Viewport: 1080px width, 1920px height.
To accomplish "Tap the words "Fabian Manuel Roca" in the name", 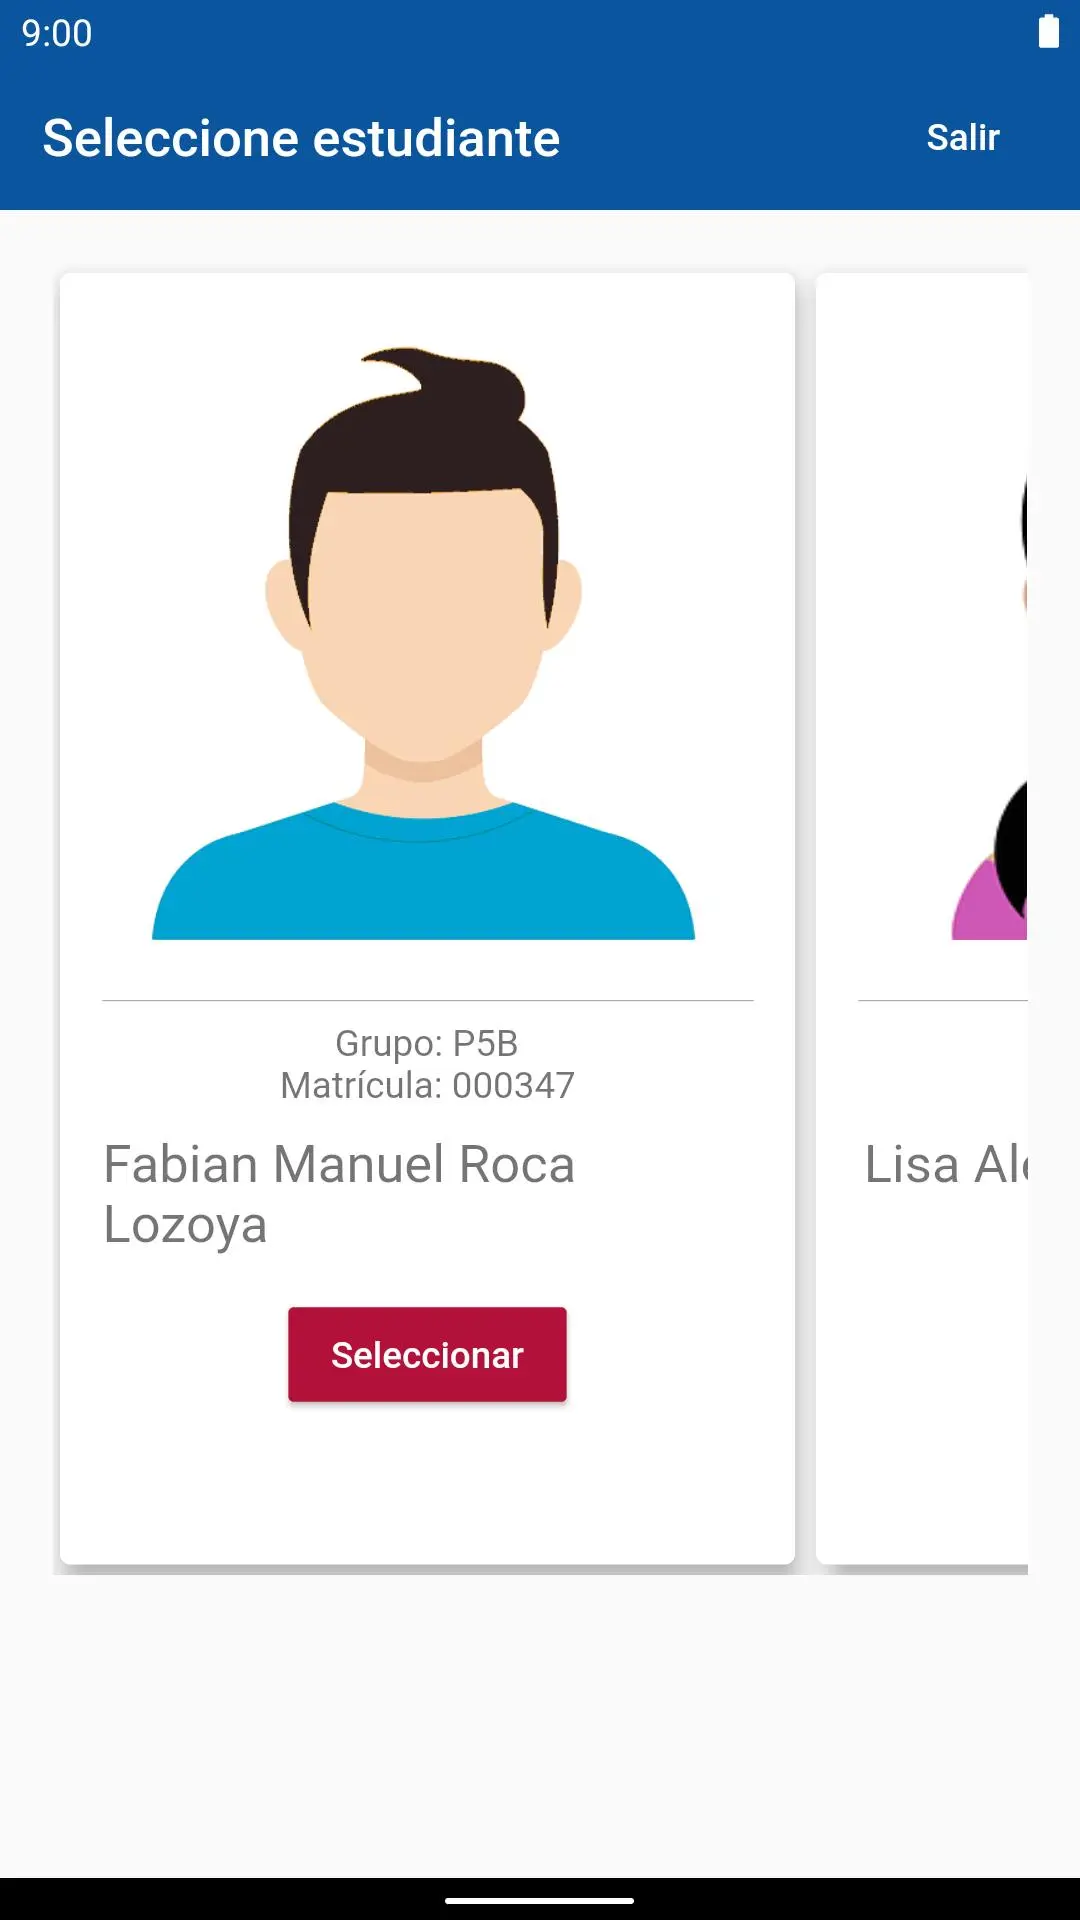I will (339, 1165).
